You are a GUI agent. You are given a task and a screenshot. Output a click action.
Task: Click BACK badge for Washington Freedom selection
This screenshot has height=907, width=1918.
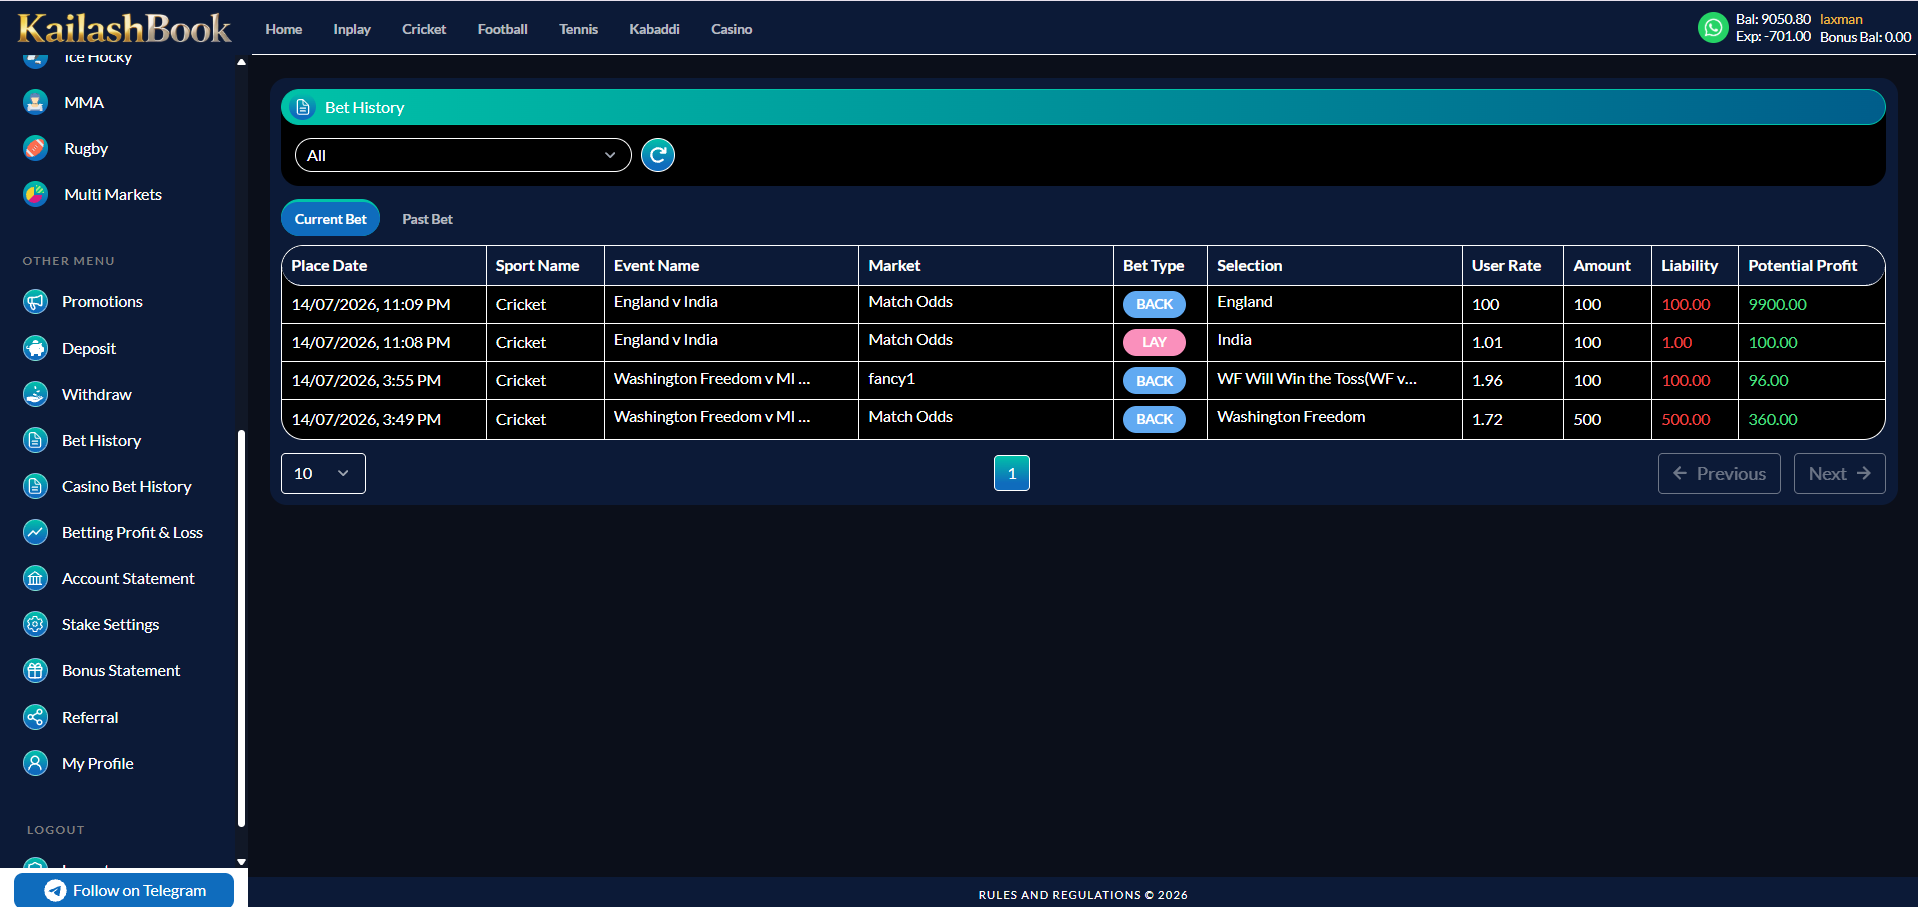[1154, 419]
